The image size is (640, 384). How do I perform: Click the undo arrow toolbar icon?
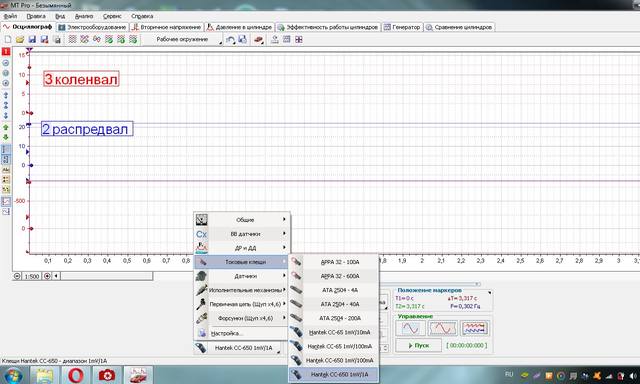(x=230, y=40)
